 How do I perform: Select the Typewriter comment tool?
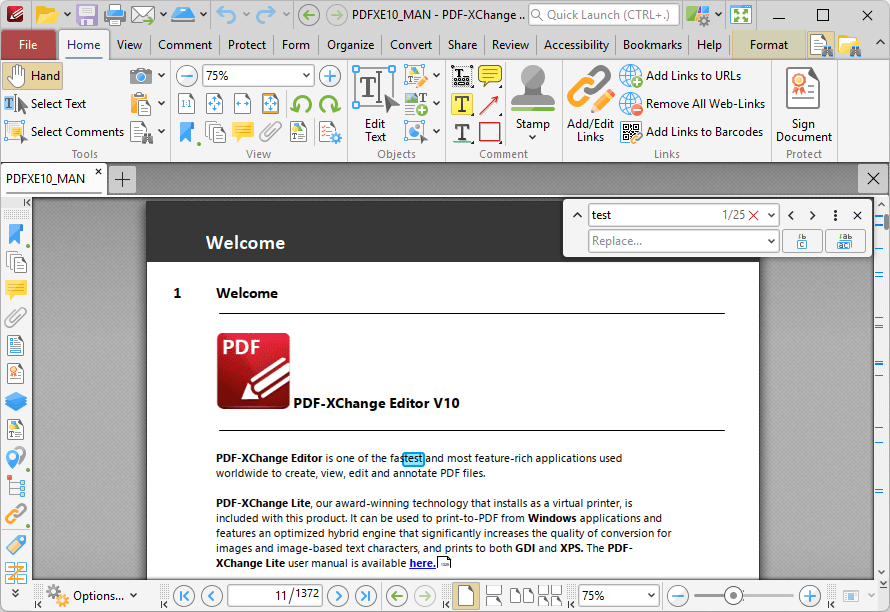(461, 76)
